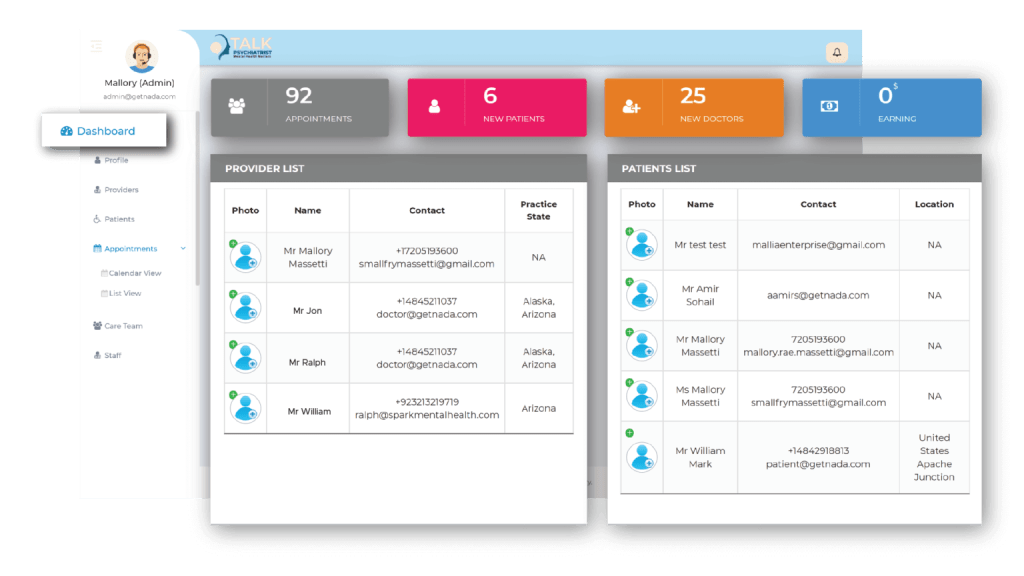Open the Dashboard menu item
Screen dimensions: 1024x576
[104, 131]
